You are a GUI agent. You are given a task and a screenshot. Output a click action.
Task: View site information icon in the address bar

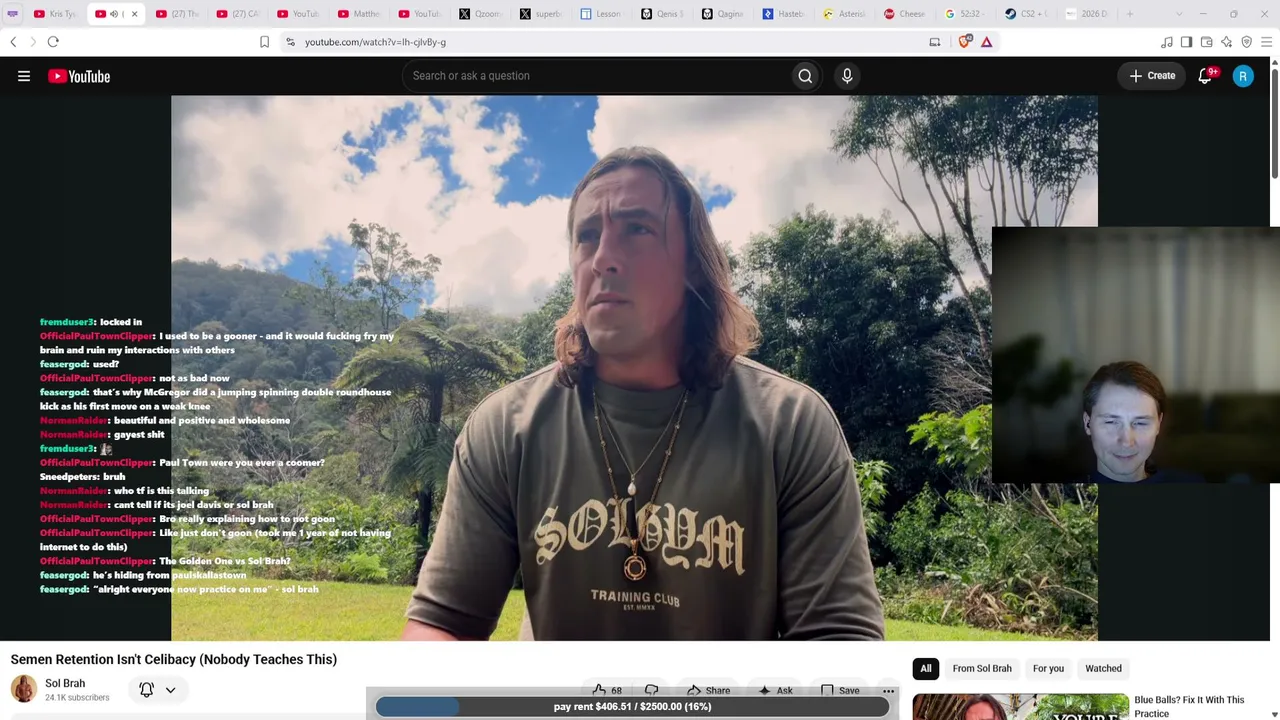(x=290, y=42)
